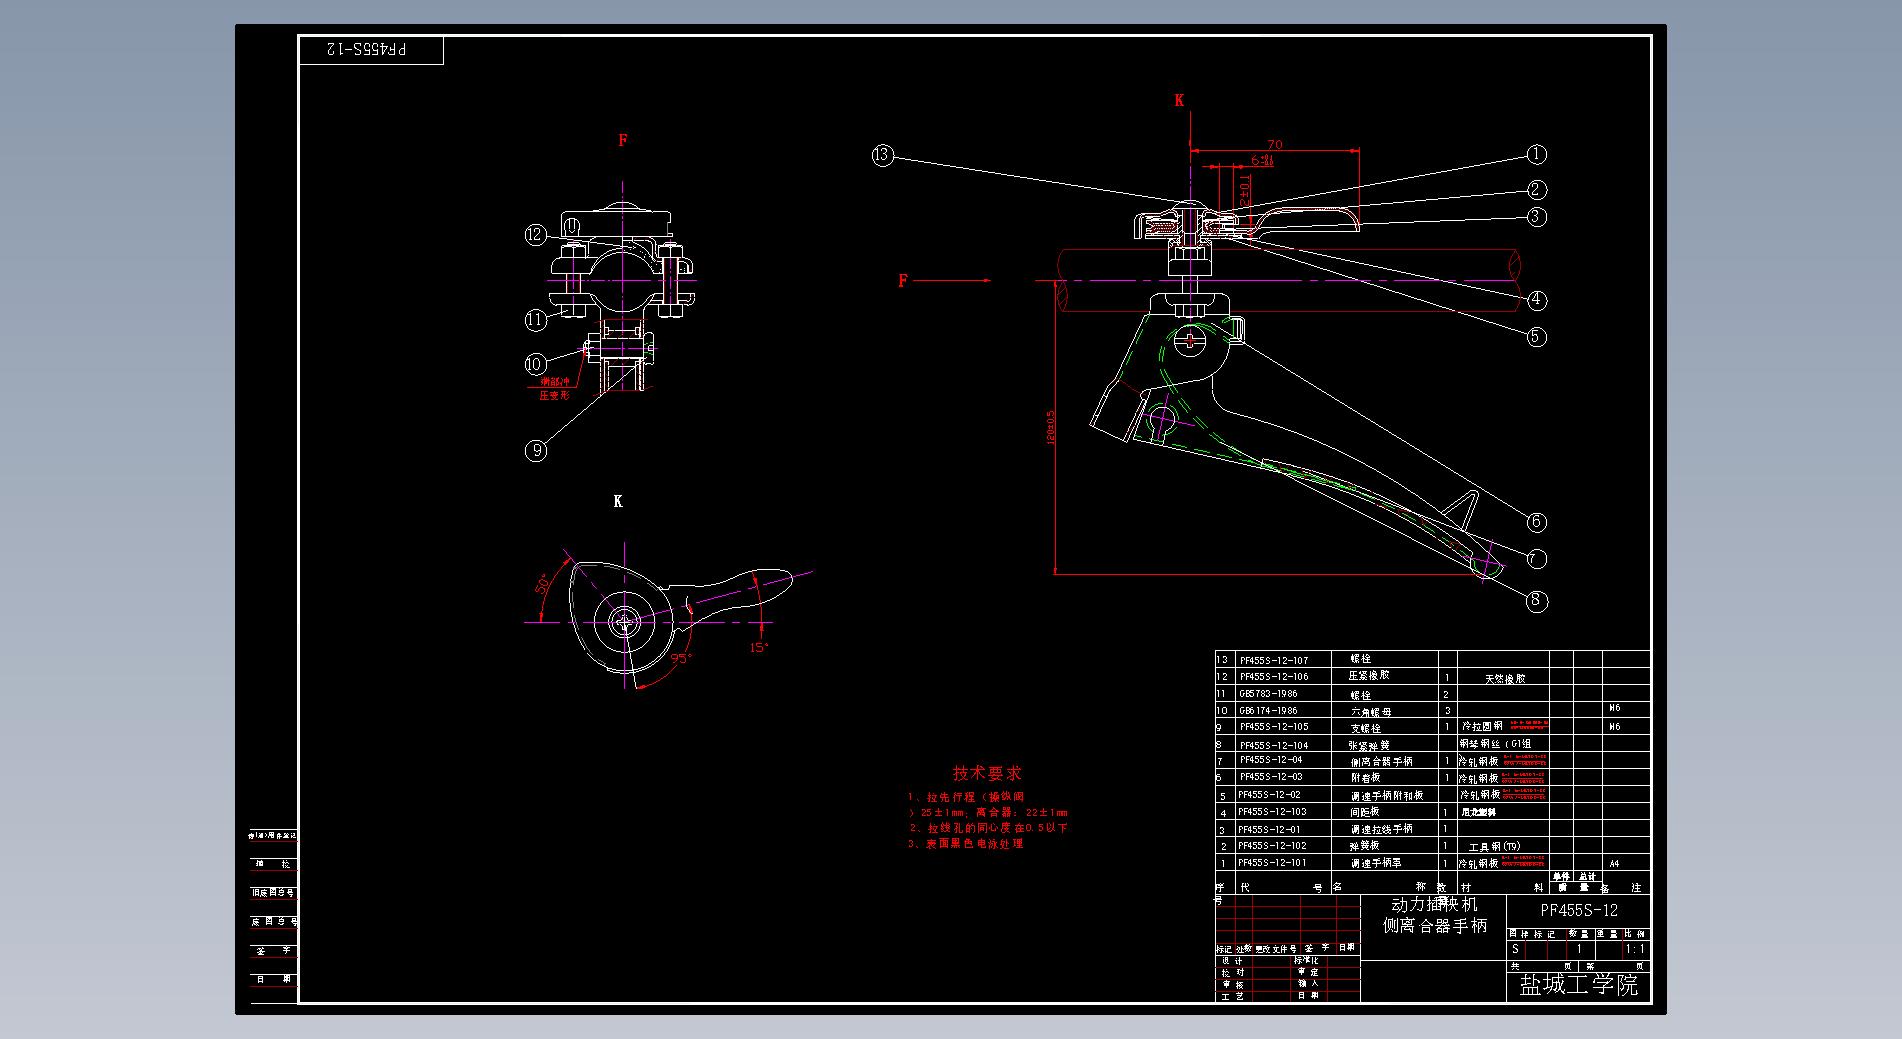Click the 'F' view direction arrow label

pos(903,281)
